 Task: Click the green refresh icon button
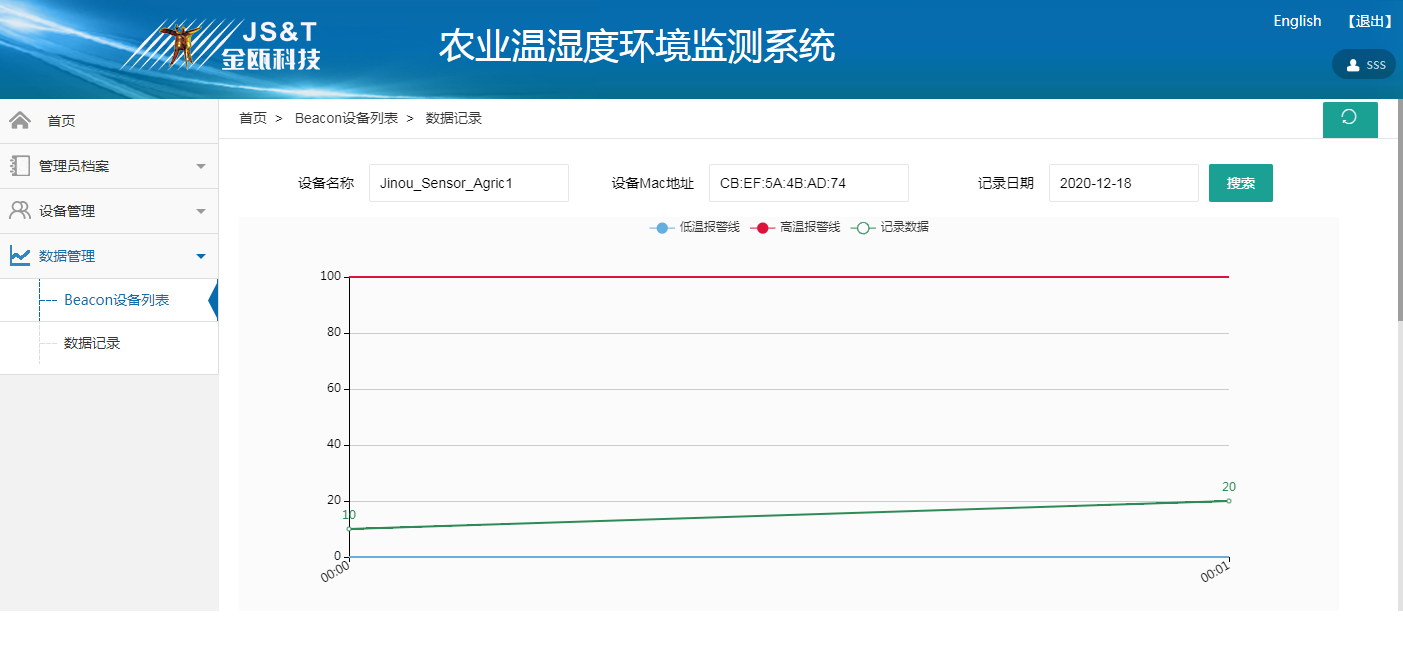tap(1350, 119)
